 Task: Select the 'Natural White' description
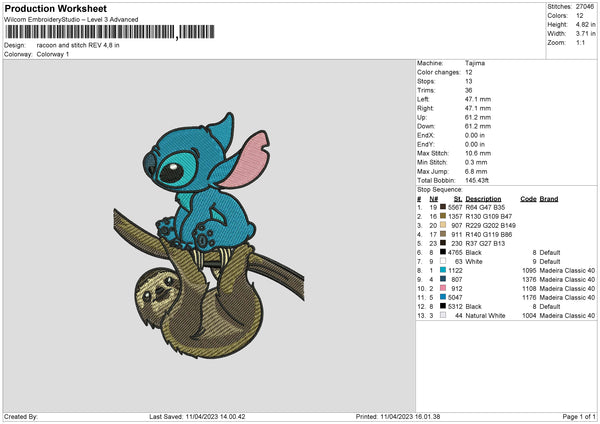(485, 316)
